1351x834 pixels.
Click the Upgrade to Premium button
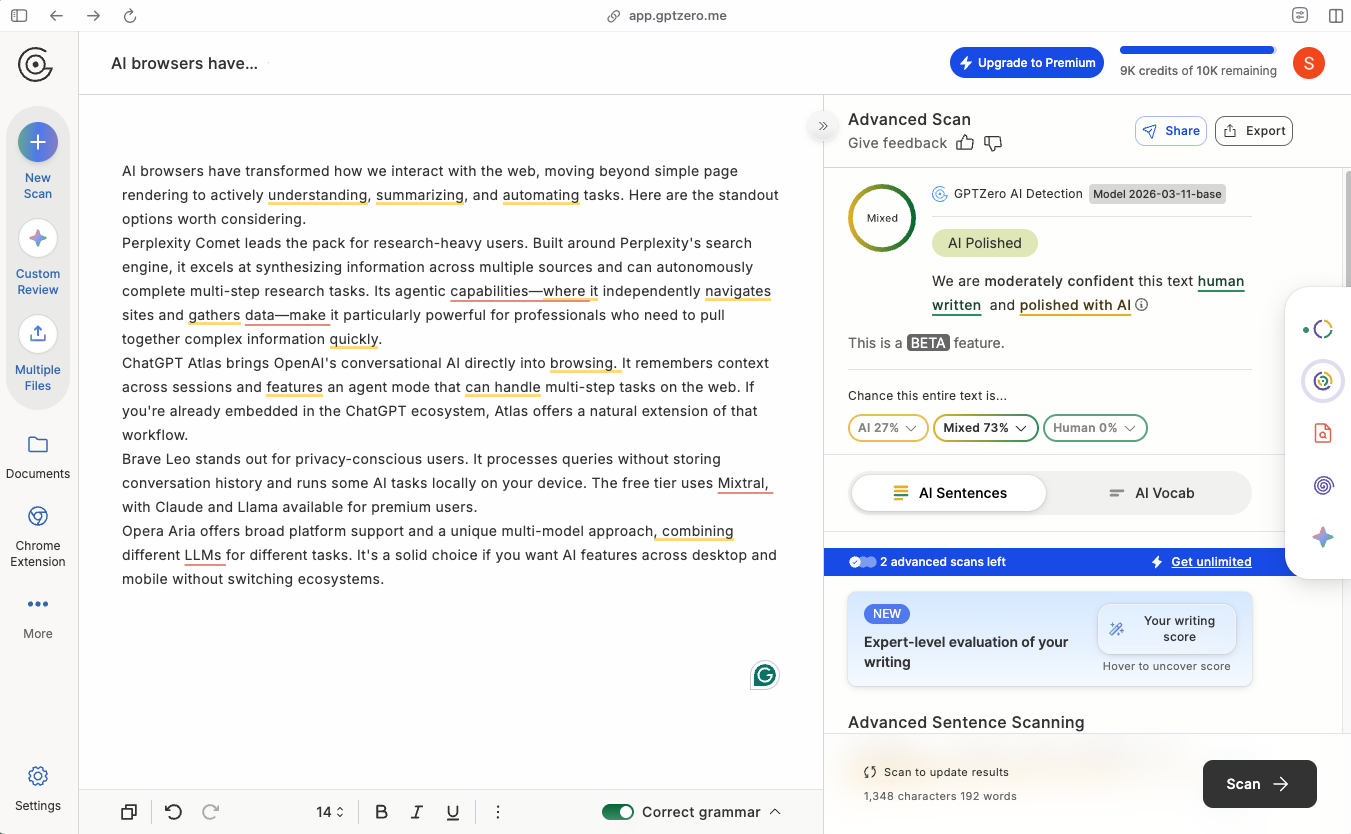(x=1026, y=62)
